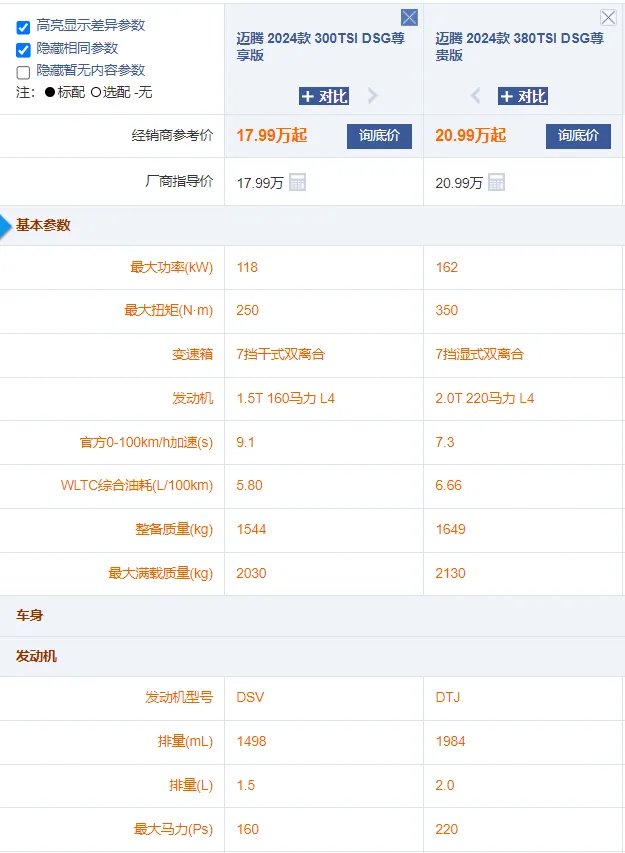Click 询底价 for the 20.99万 model
The height and width of the screenshot is (853, 625).
(x=578, y=136)
